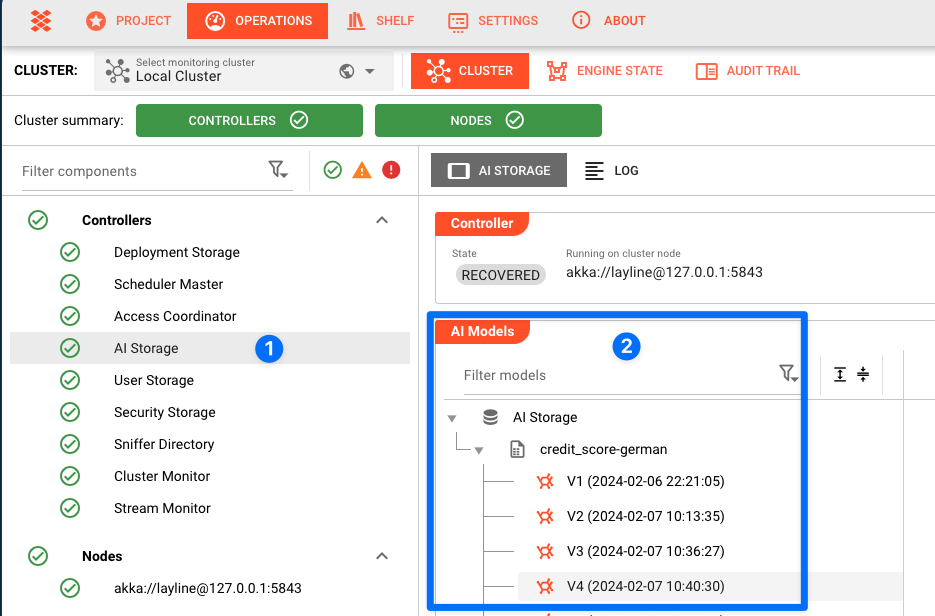Viewport: 935px width, 616px height.
Task: Select the Scheduler Master controller
Action: (x=168, y=284)
